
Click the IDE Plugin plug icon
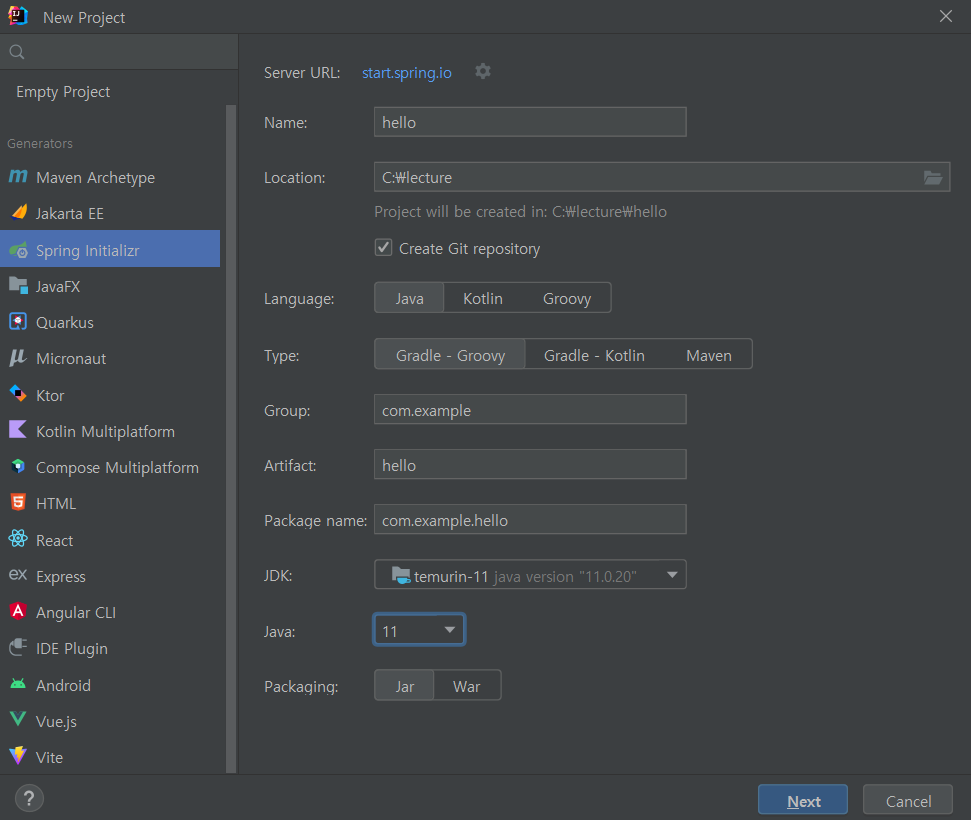(x=18, y=647)
